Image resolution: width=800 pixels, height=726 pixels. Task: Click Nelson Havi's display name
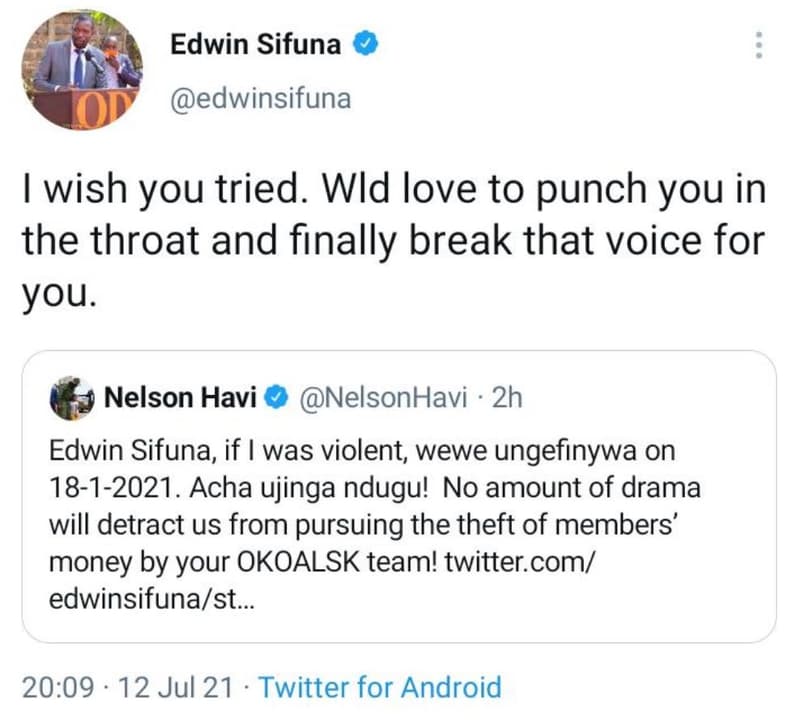coord(181,397)
